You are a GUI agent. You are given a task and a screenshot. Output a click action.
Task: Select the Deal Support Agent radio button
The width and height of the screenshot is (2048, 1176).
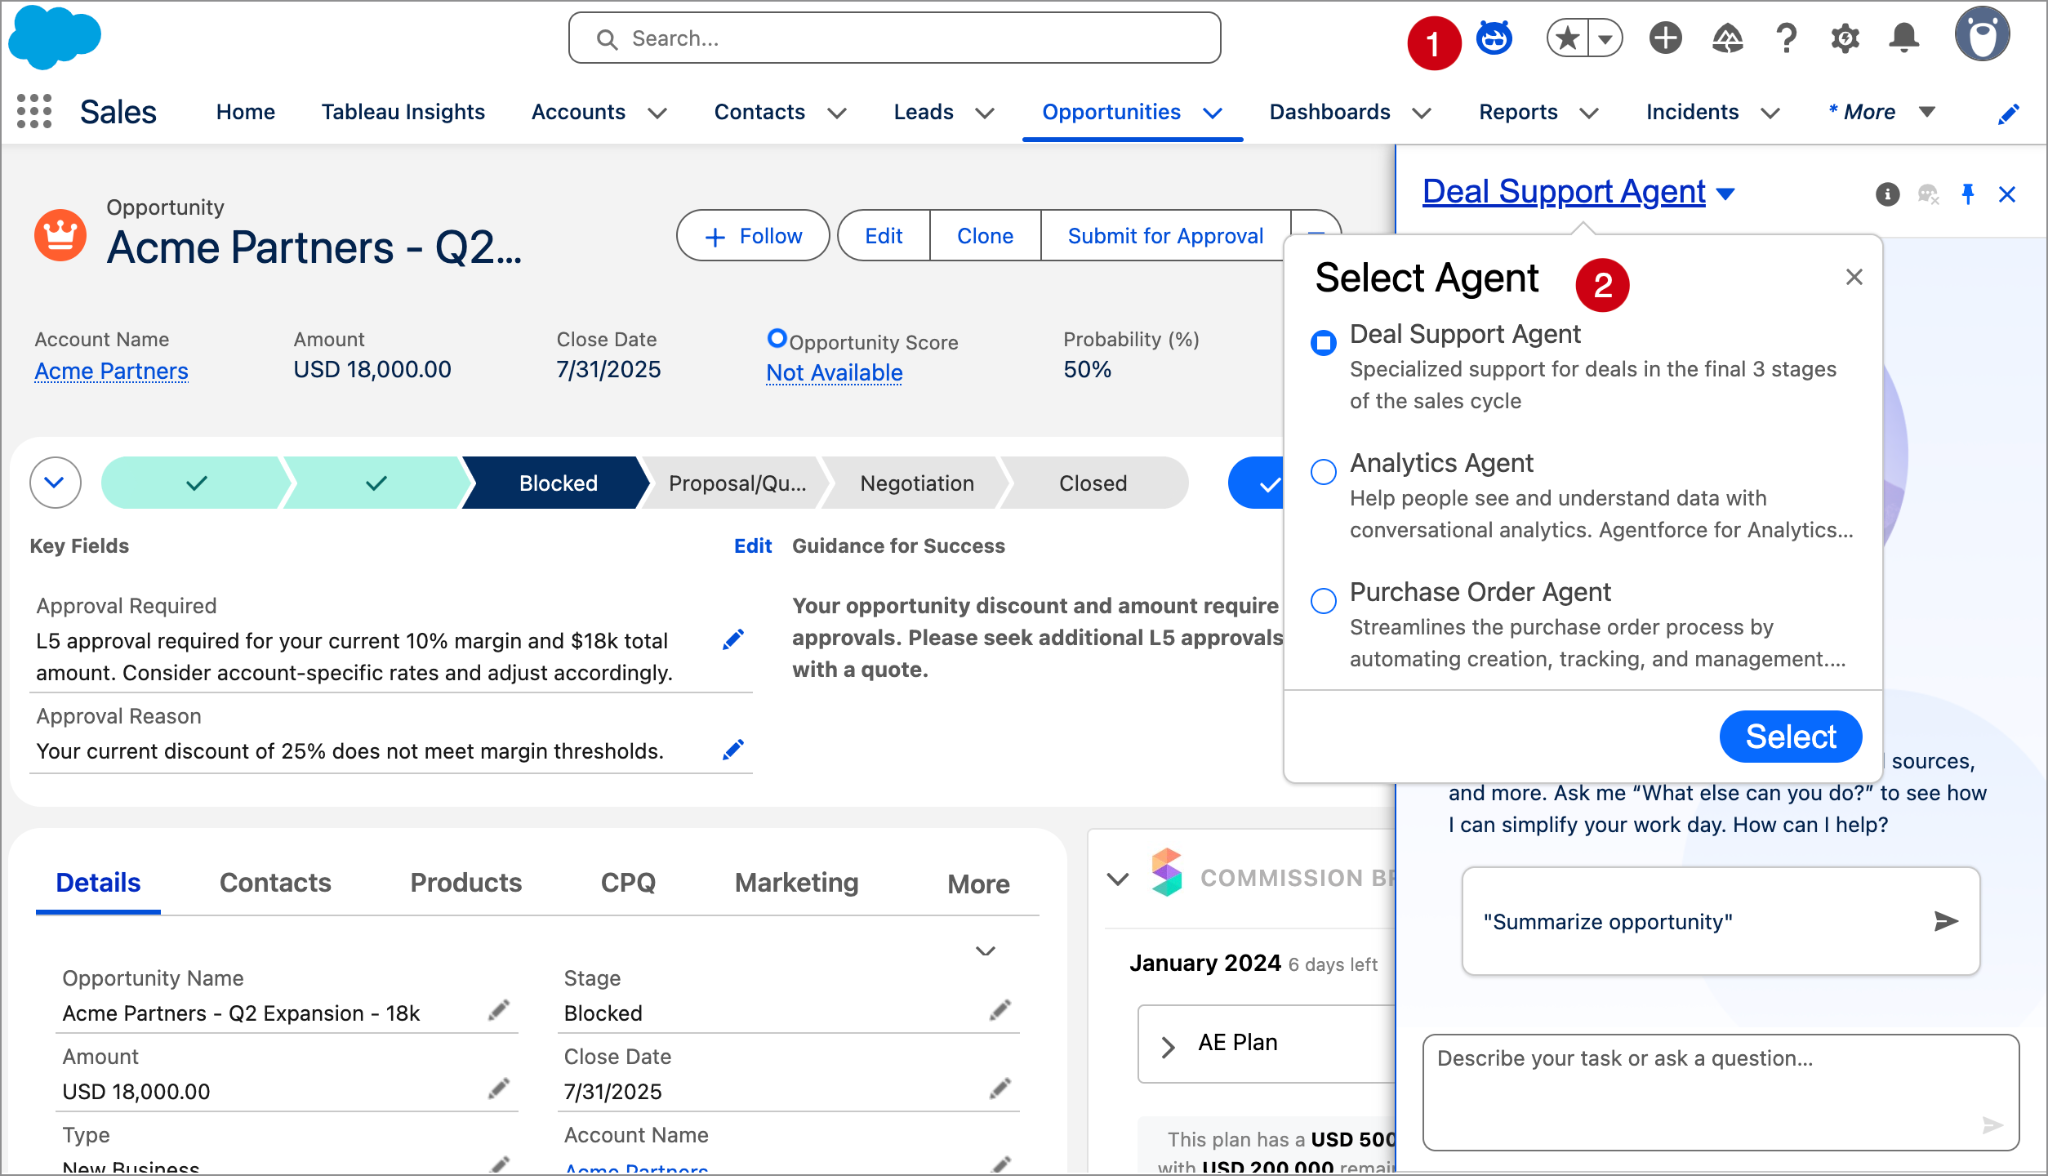[1323, 343]
